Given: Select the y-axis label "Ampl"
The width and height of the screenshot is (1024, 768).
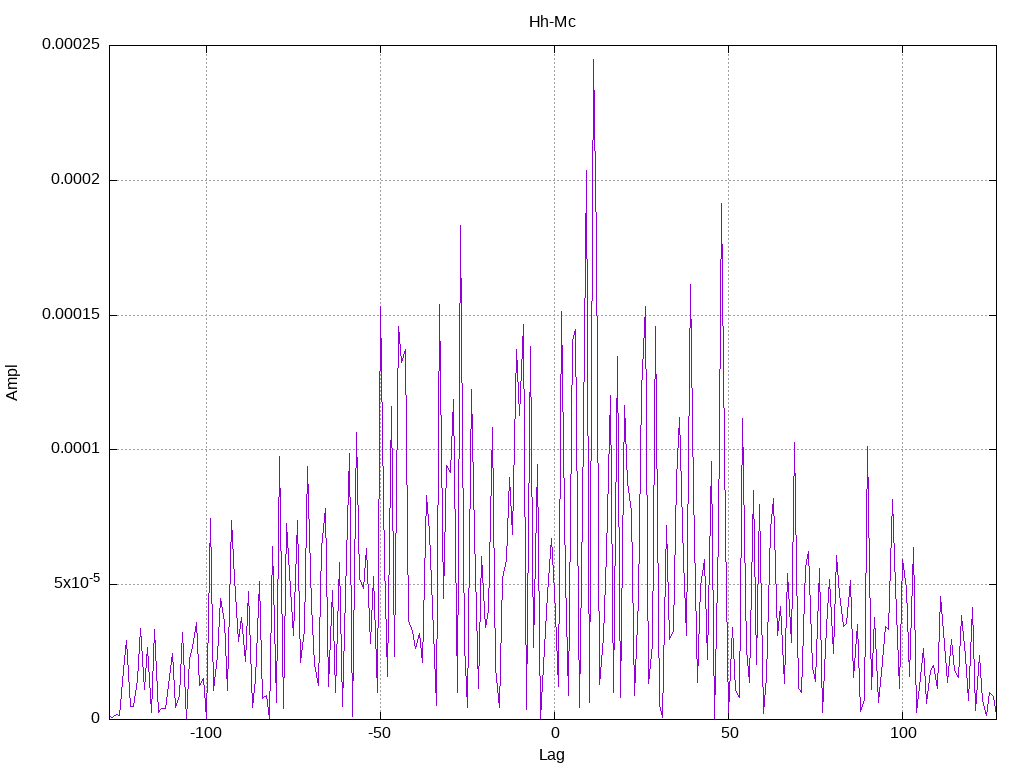Looking at the screenshot, I should (x=12, y=383).
